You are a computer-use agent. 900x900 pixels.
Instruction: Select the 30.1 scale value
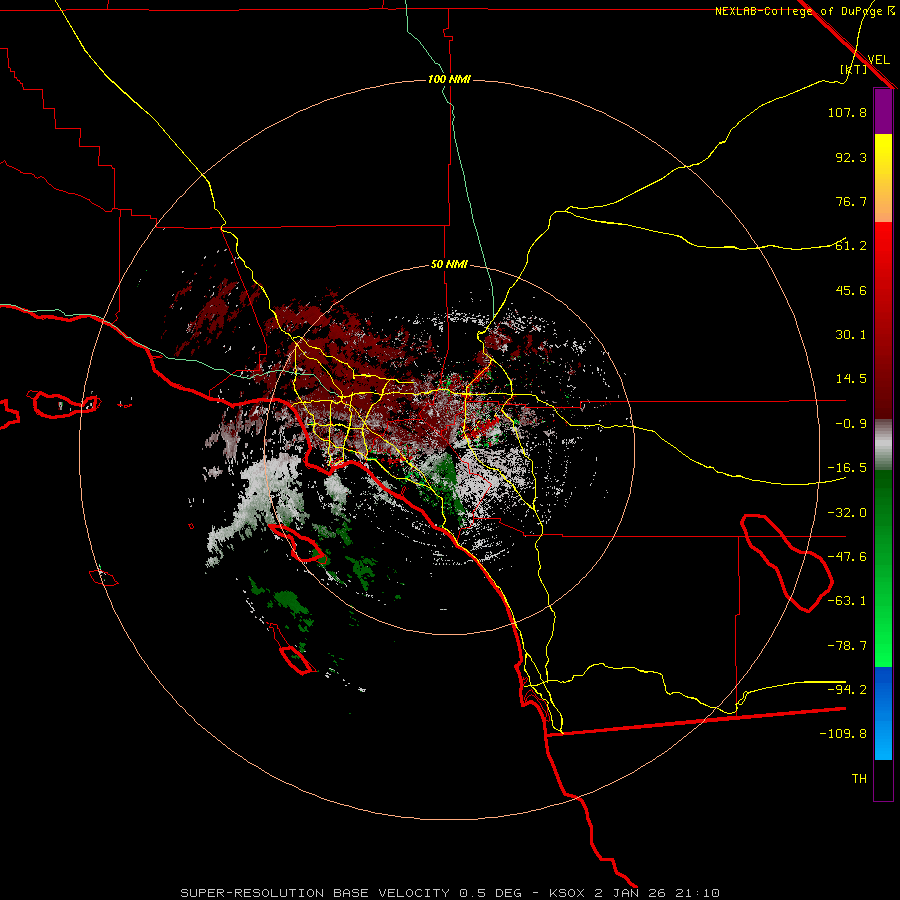[851, 335]
